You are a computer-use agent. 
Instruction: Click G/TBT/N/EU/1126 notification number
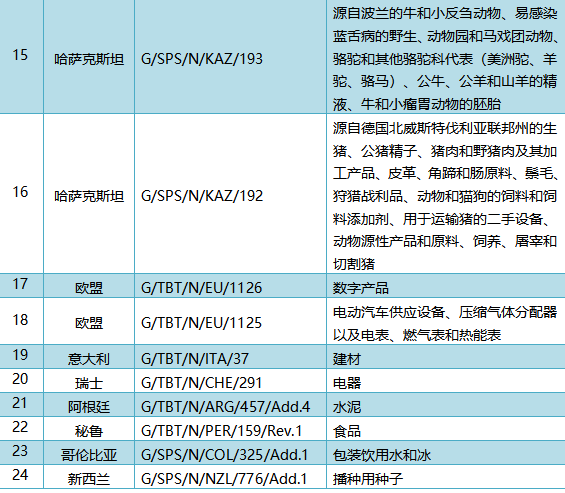pyautogui.click(x=201, y=288)
